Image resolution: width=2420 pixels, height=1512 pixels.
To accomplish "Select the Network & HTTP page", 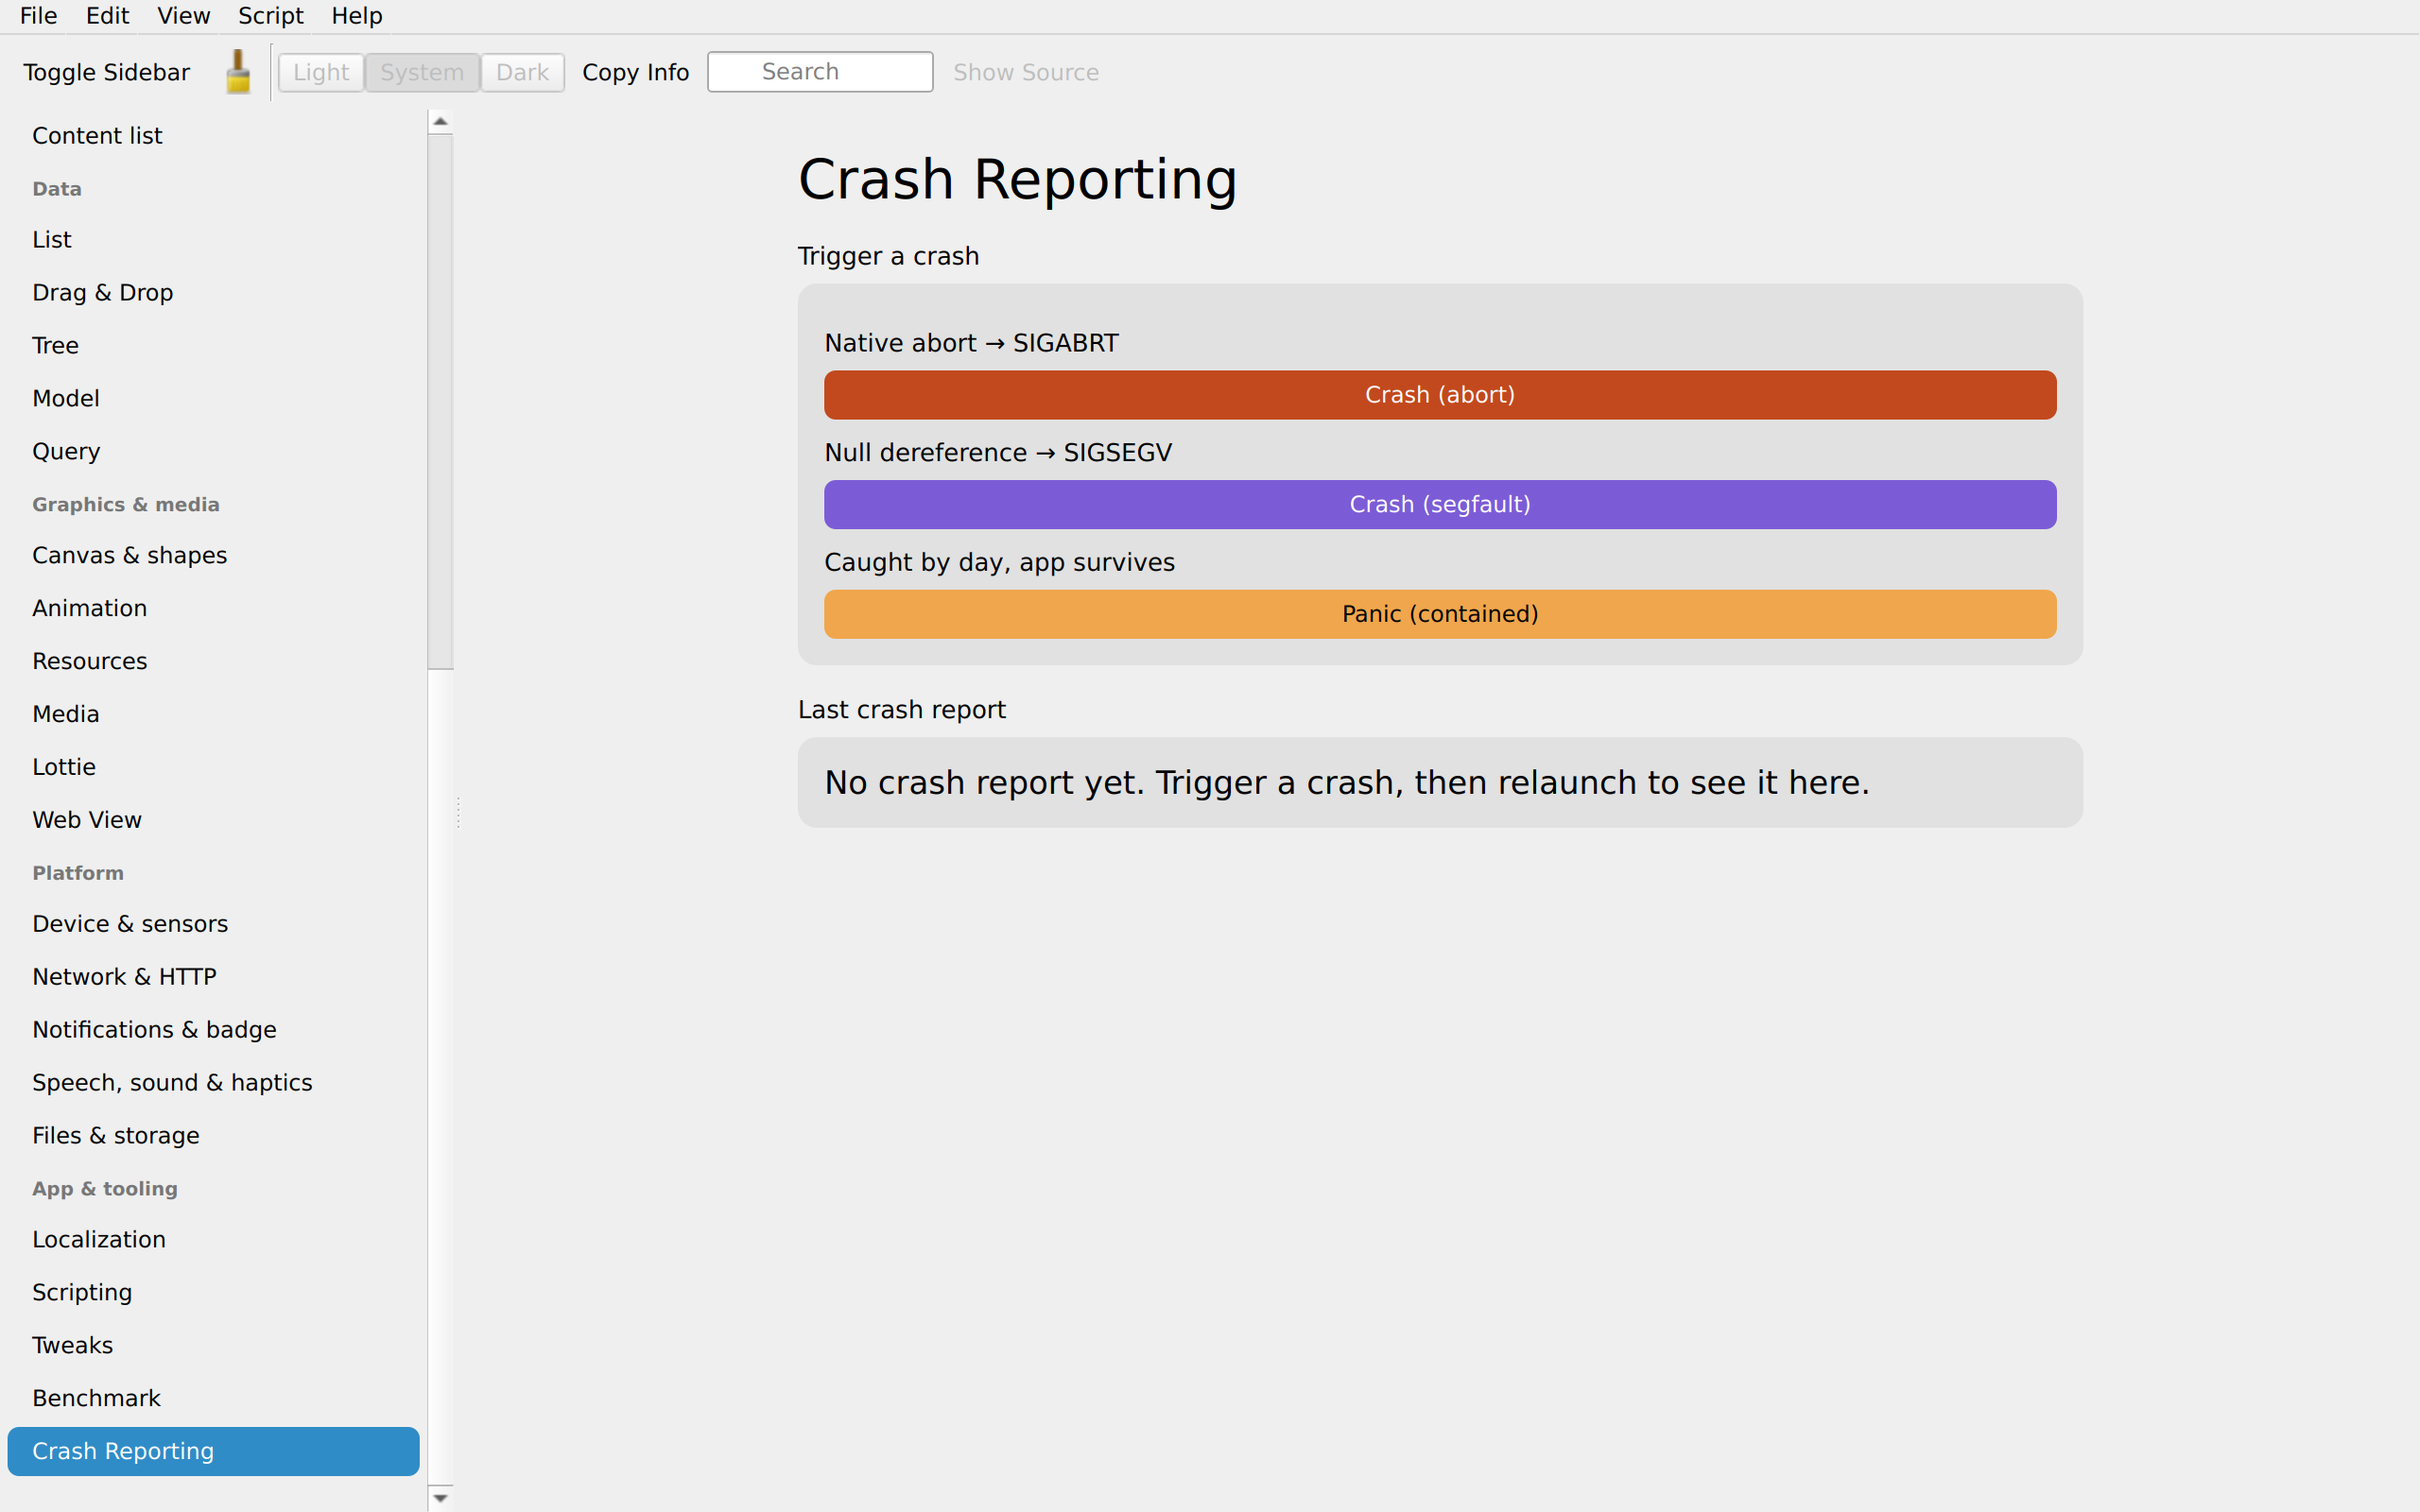I will [213, 977].
